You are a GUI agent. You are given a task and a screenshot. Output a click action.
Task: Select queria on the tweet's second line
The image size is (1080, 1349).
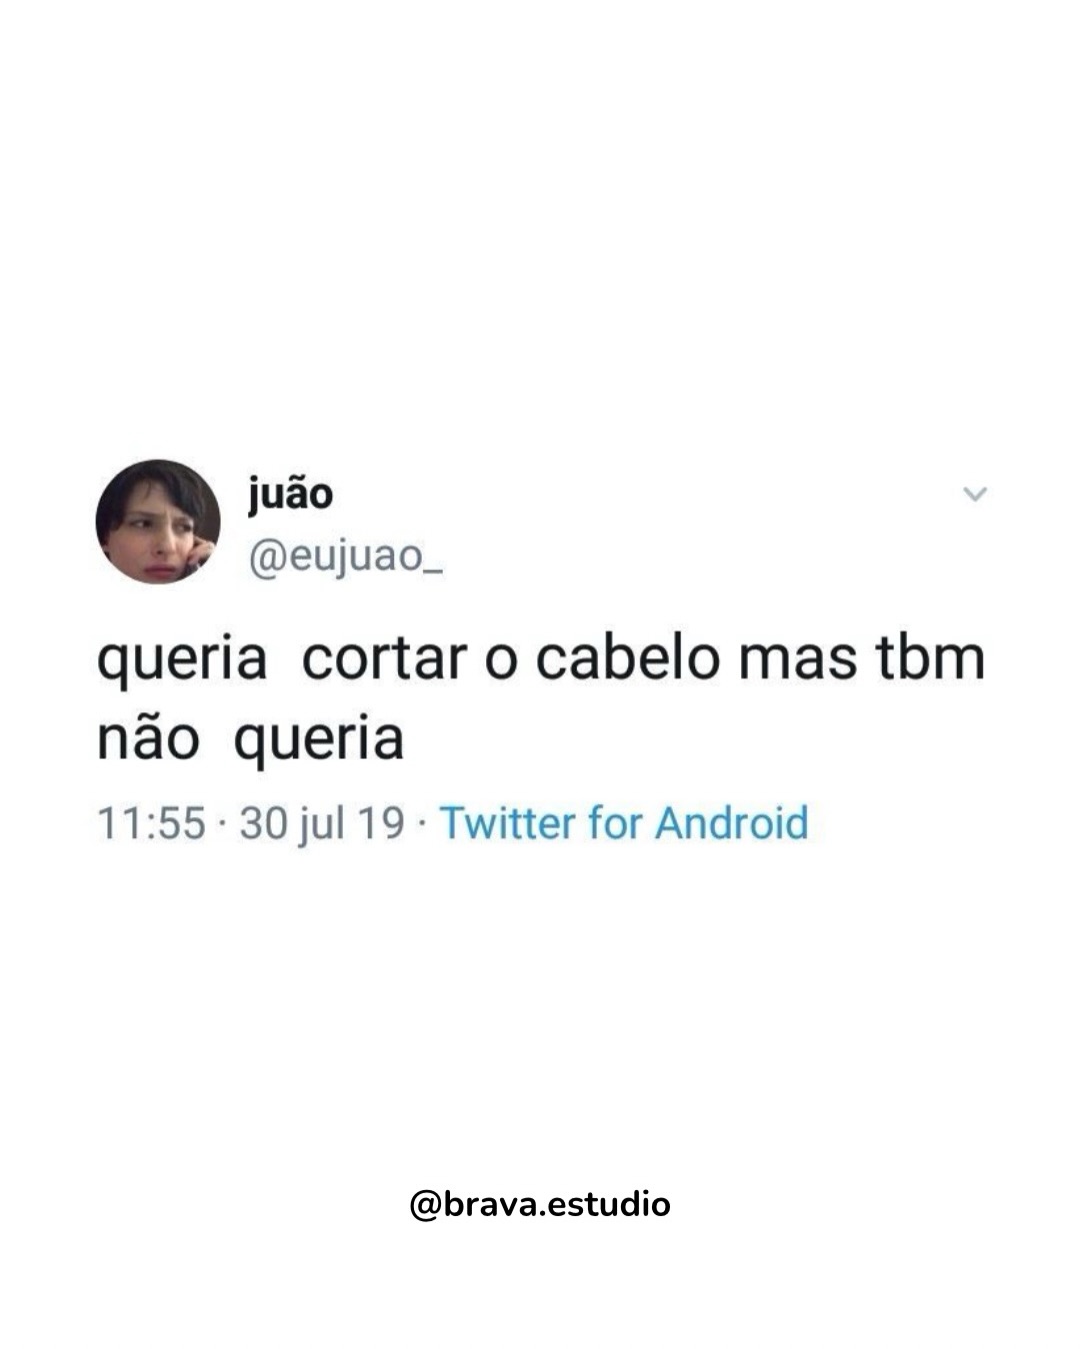point(319,742)
